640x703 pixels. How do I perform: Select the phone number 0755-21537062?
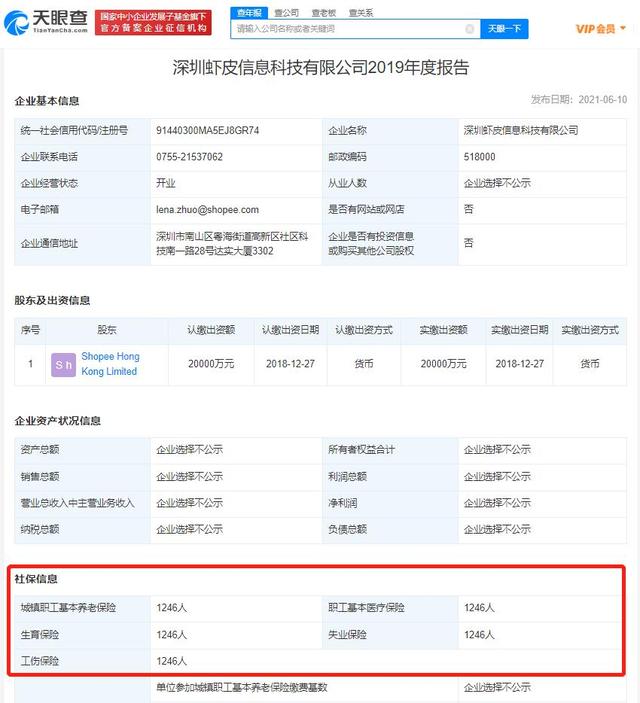point(189,157)
